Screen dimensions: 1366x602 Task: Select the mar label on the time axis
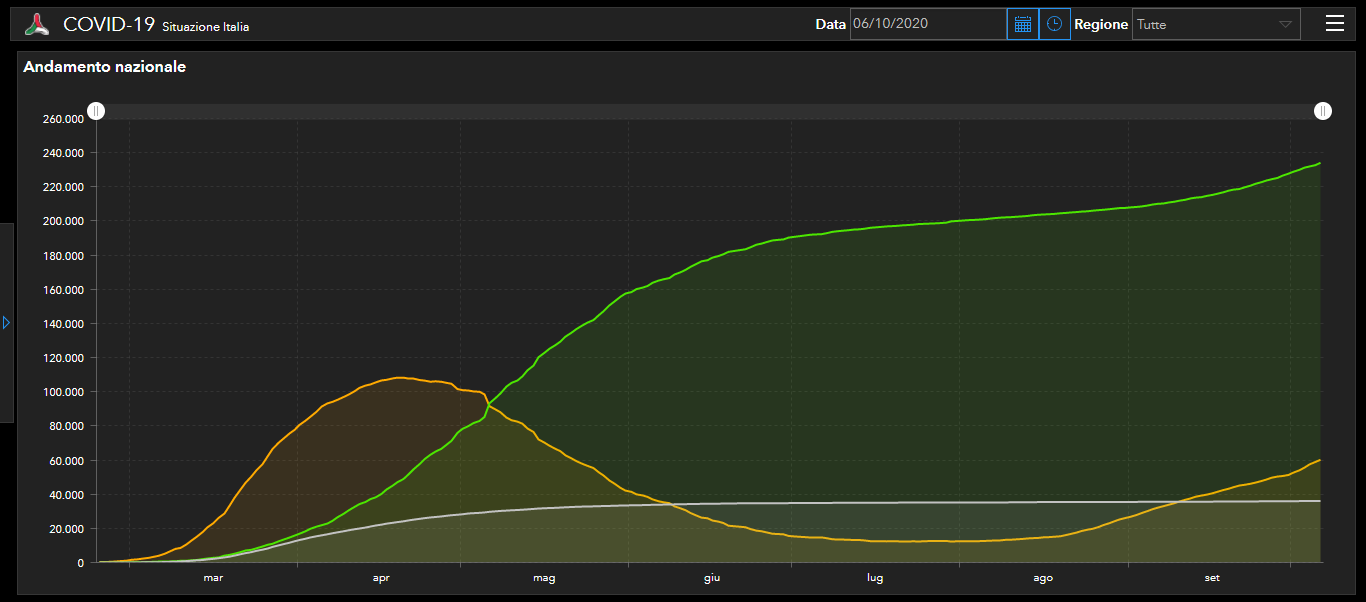(213, 578)
